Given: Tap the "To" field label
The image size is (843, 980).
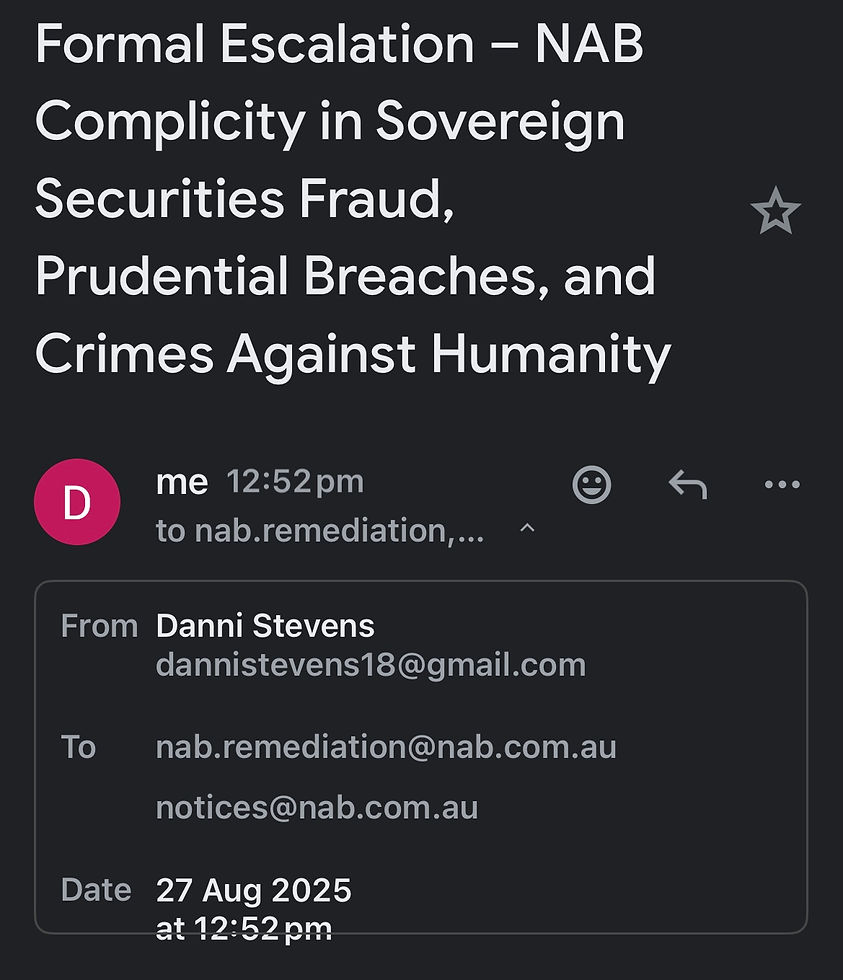Looking at the screenshot, I should coord(79,747).
